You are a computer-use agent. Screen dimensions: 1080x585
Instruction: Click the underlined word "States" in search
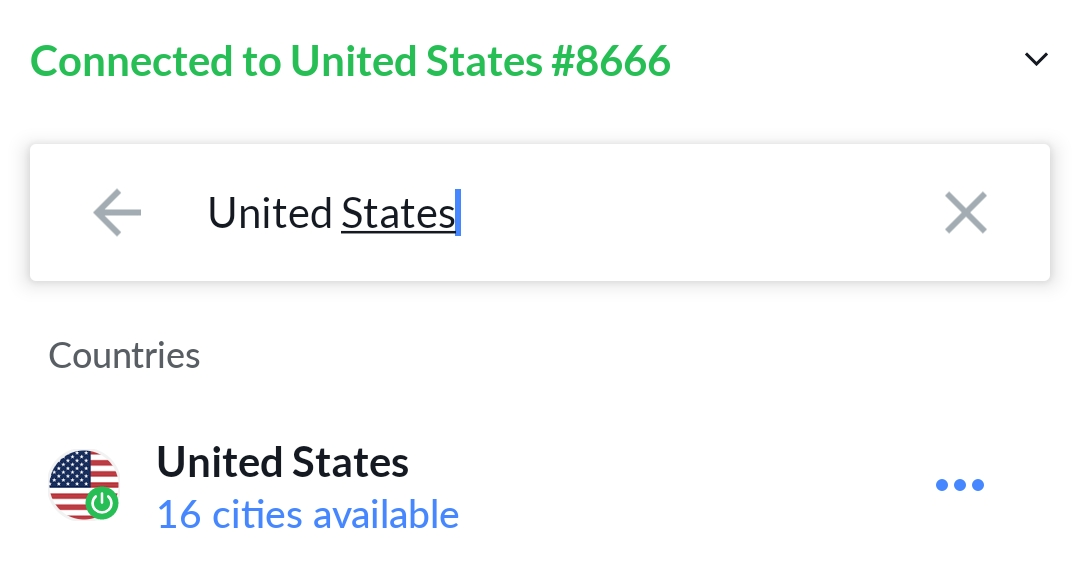point(397,213)
